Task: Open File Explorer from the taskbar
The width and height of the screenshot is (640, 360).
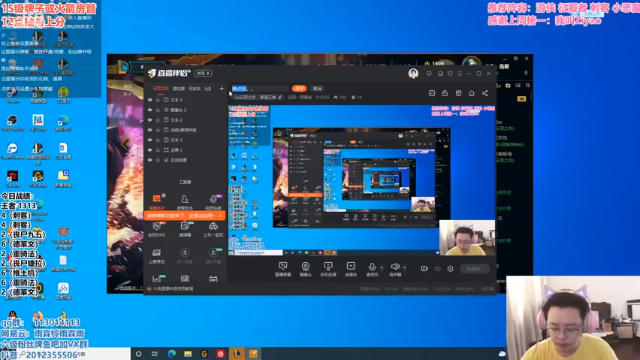Action: pyautogui.click(x=188, y=354)
